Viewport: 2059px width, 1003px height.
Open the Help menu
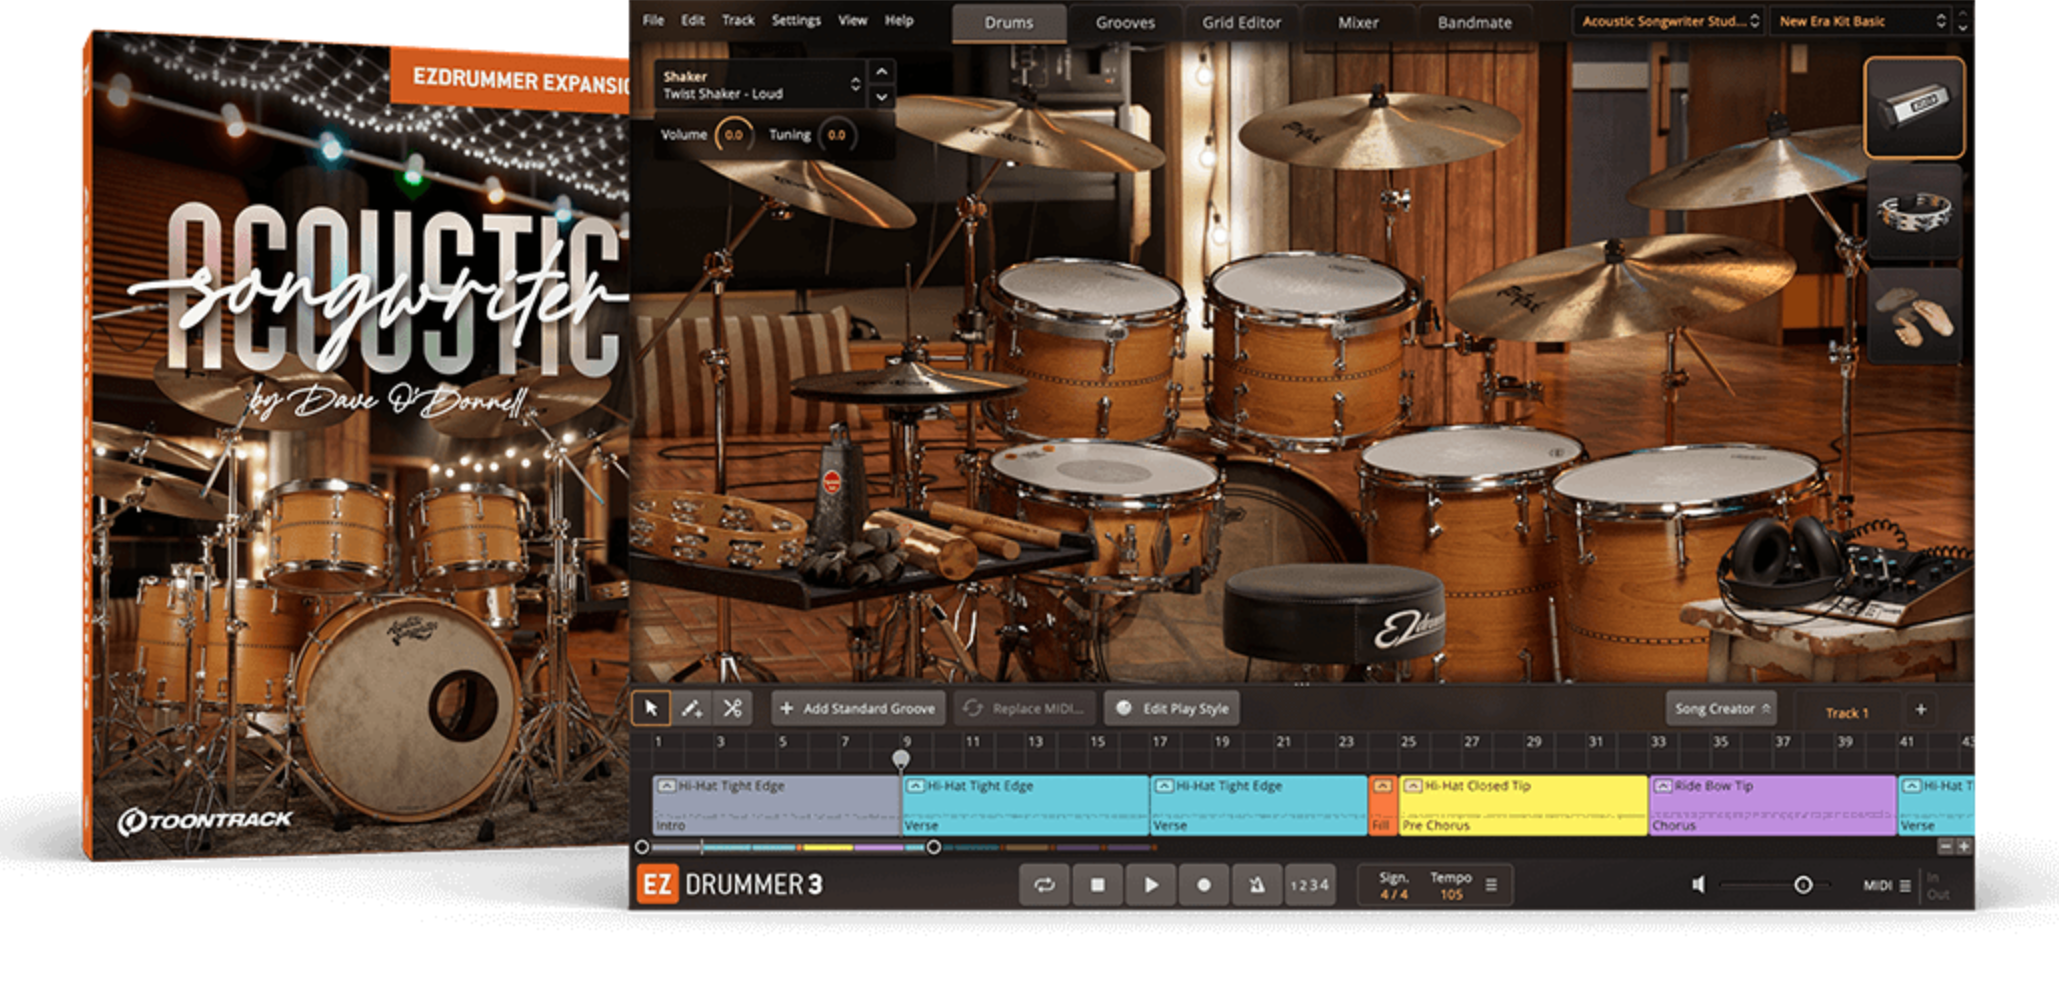click(899, 20)
